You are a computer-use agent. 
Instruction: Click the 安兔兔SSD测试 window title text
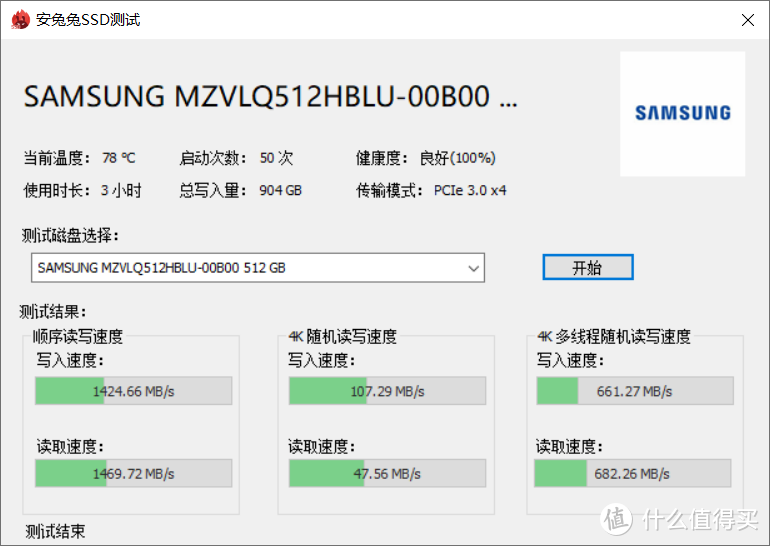click(88, 20)
